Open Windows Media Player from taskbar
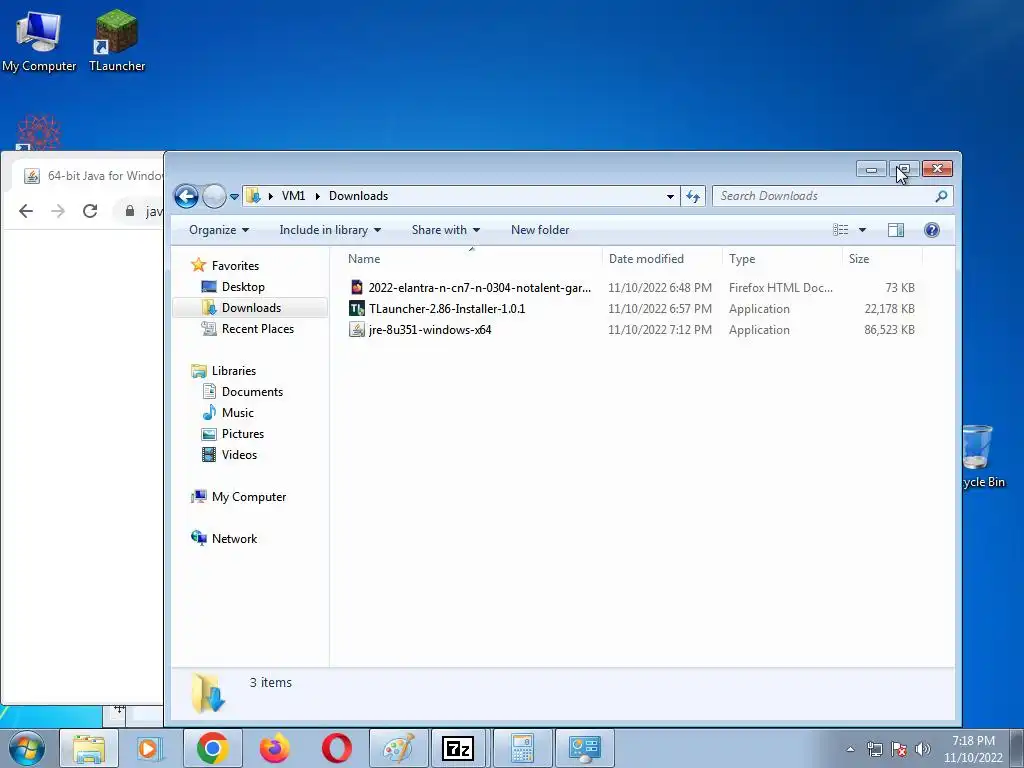 point(150,748)
